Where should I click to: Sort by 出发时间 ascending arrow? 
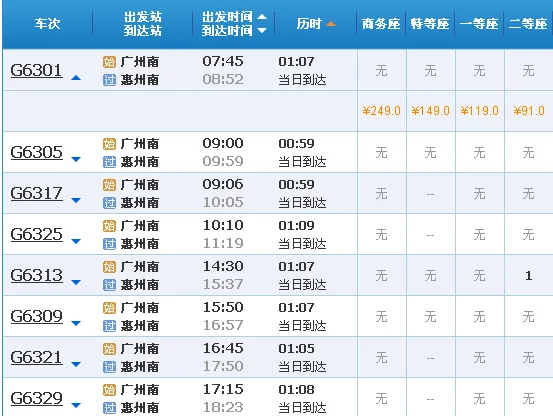pyautogui.click(x=262, y=17)
